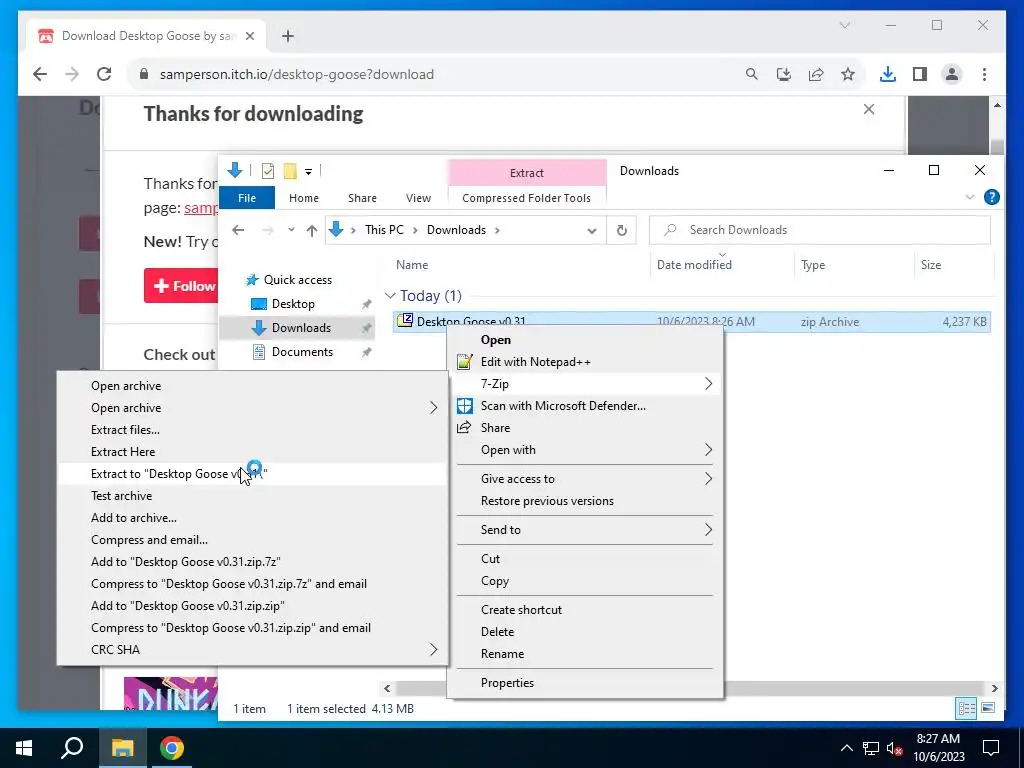Click Explorer horizontal scrollbar left arrow
Viewport: 1024px width, 768px height.
pos(387,688)
